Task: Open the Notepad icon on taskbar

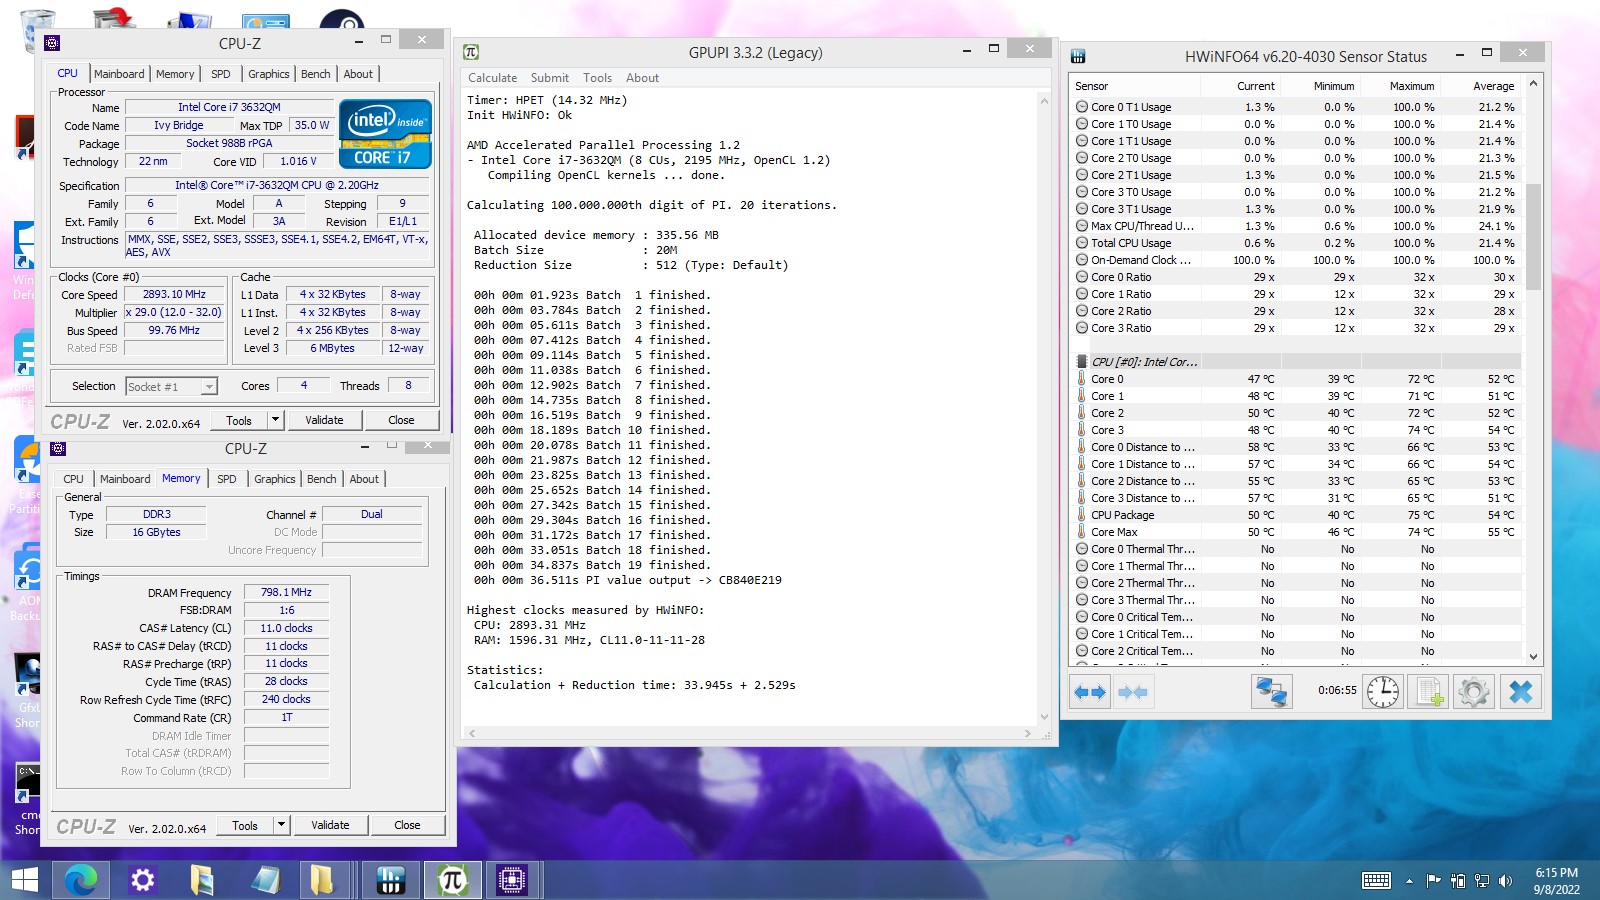Action: [266, 880]
